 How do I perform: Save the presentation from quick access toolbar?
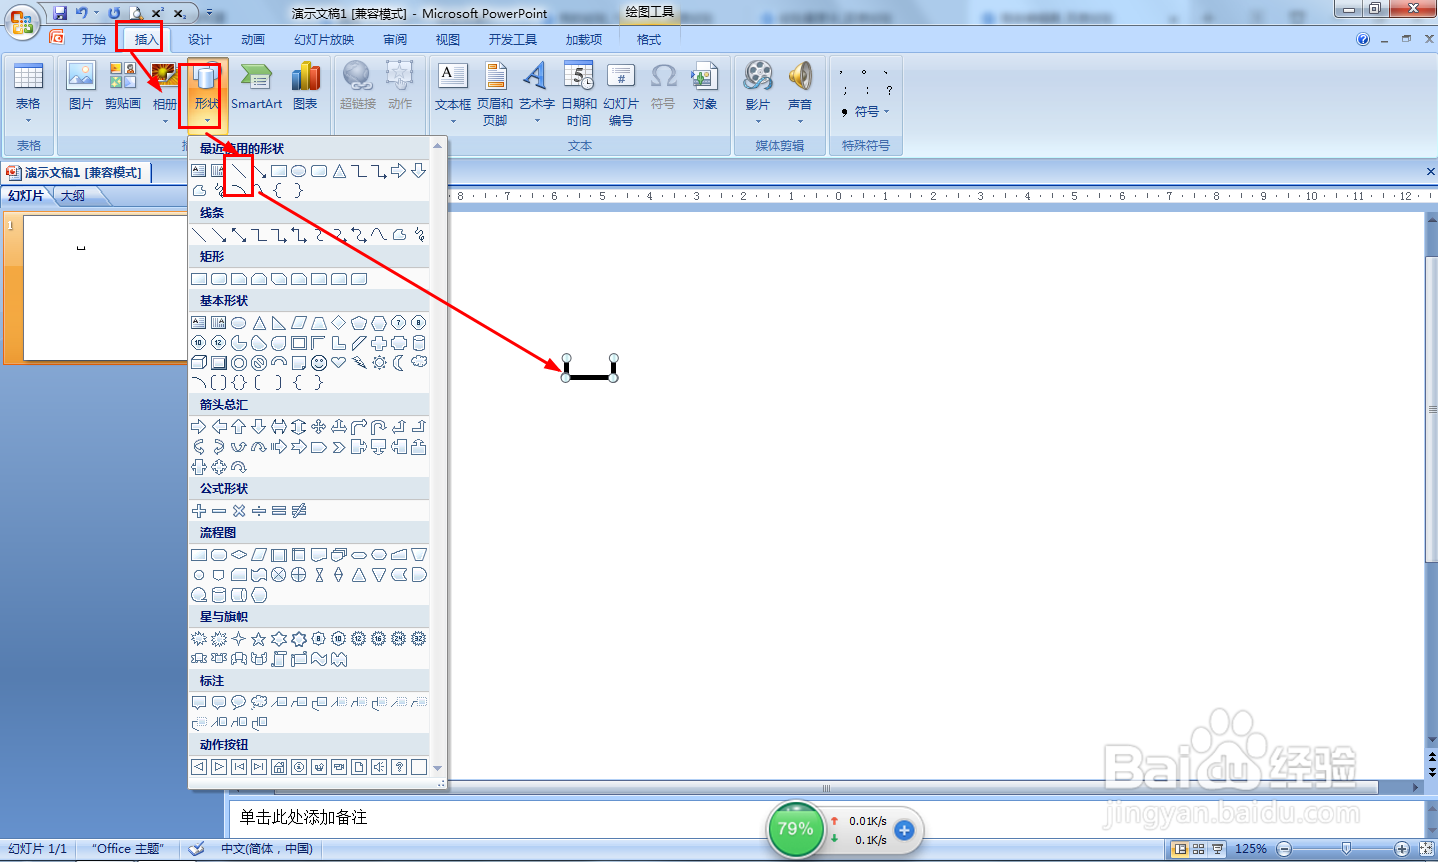click(60, 13)
